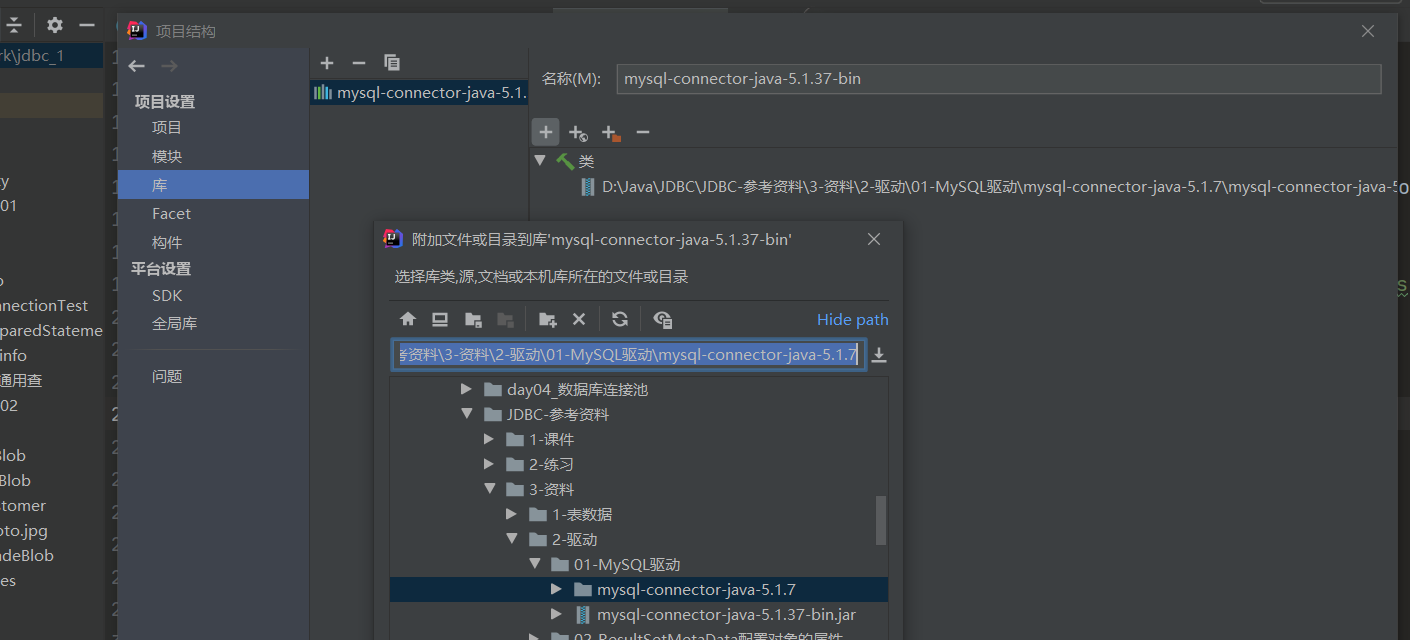
Task: Open Facet settings page
Action: [171, 213]
